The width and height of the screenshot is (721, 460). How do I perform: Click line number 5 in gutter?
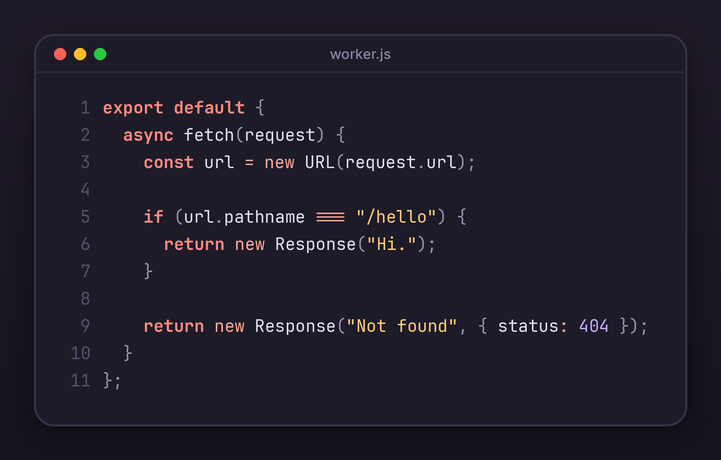[85, 217]
